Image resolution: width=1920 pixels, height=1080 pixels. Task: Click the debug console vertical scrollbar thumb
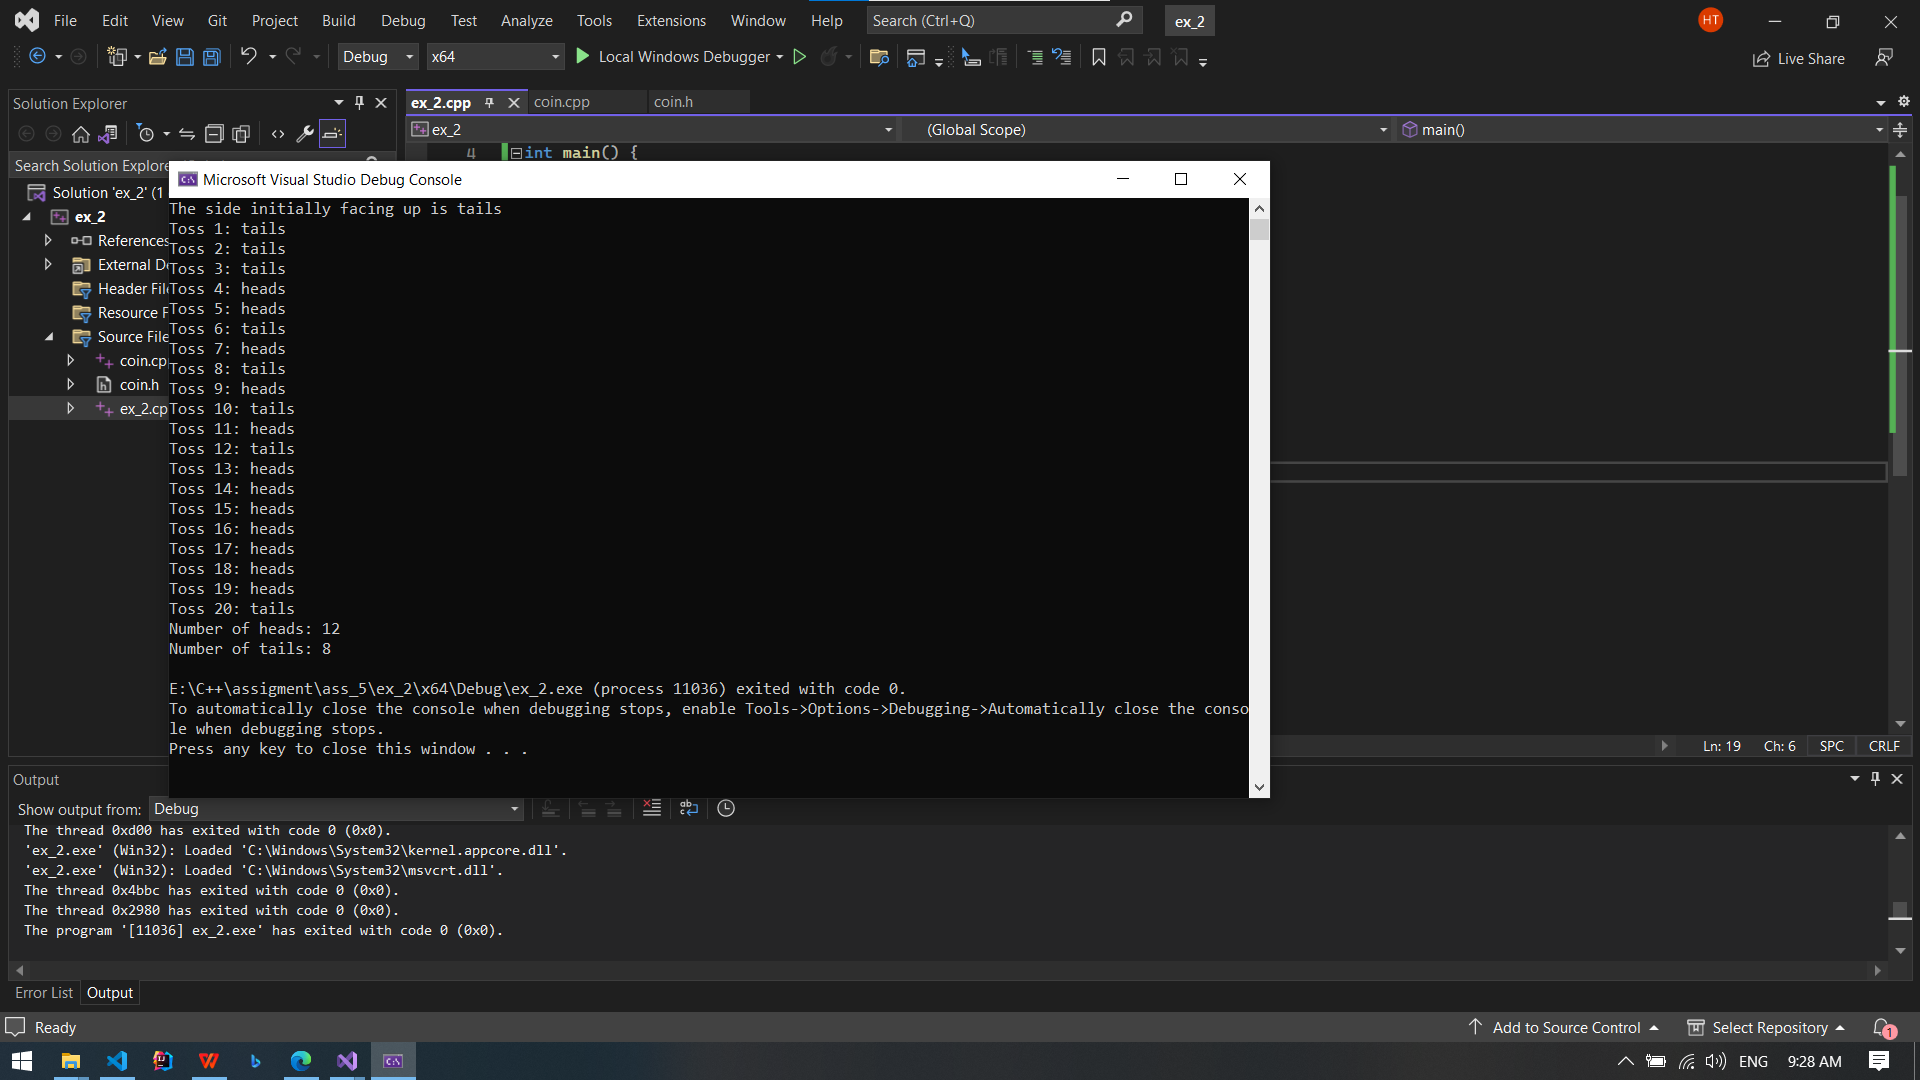pyautogui.click(x=1259, y=229)
